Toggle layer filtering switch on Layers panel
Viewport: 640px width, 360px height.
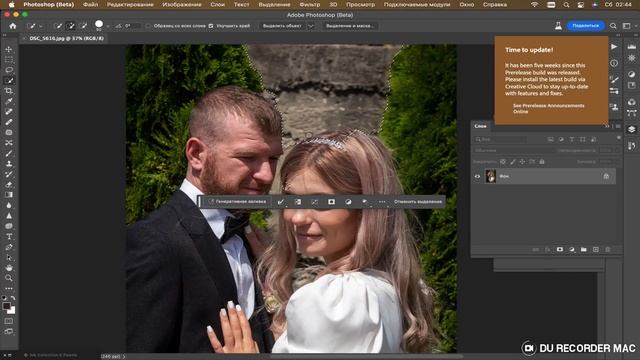(x=619, y=138)
